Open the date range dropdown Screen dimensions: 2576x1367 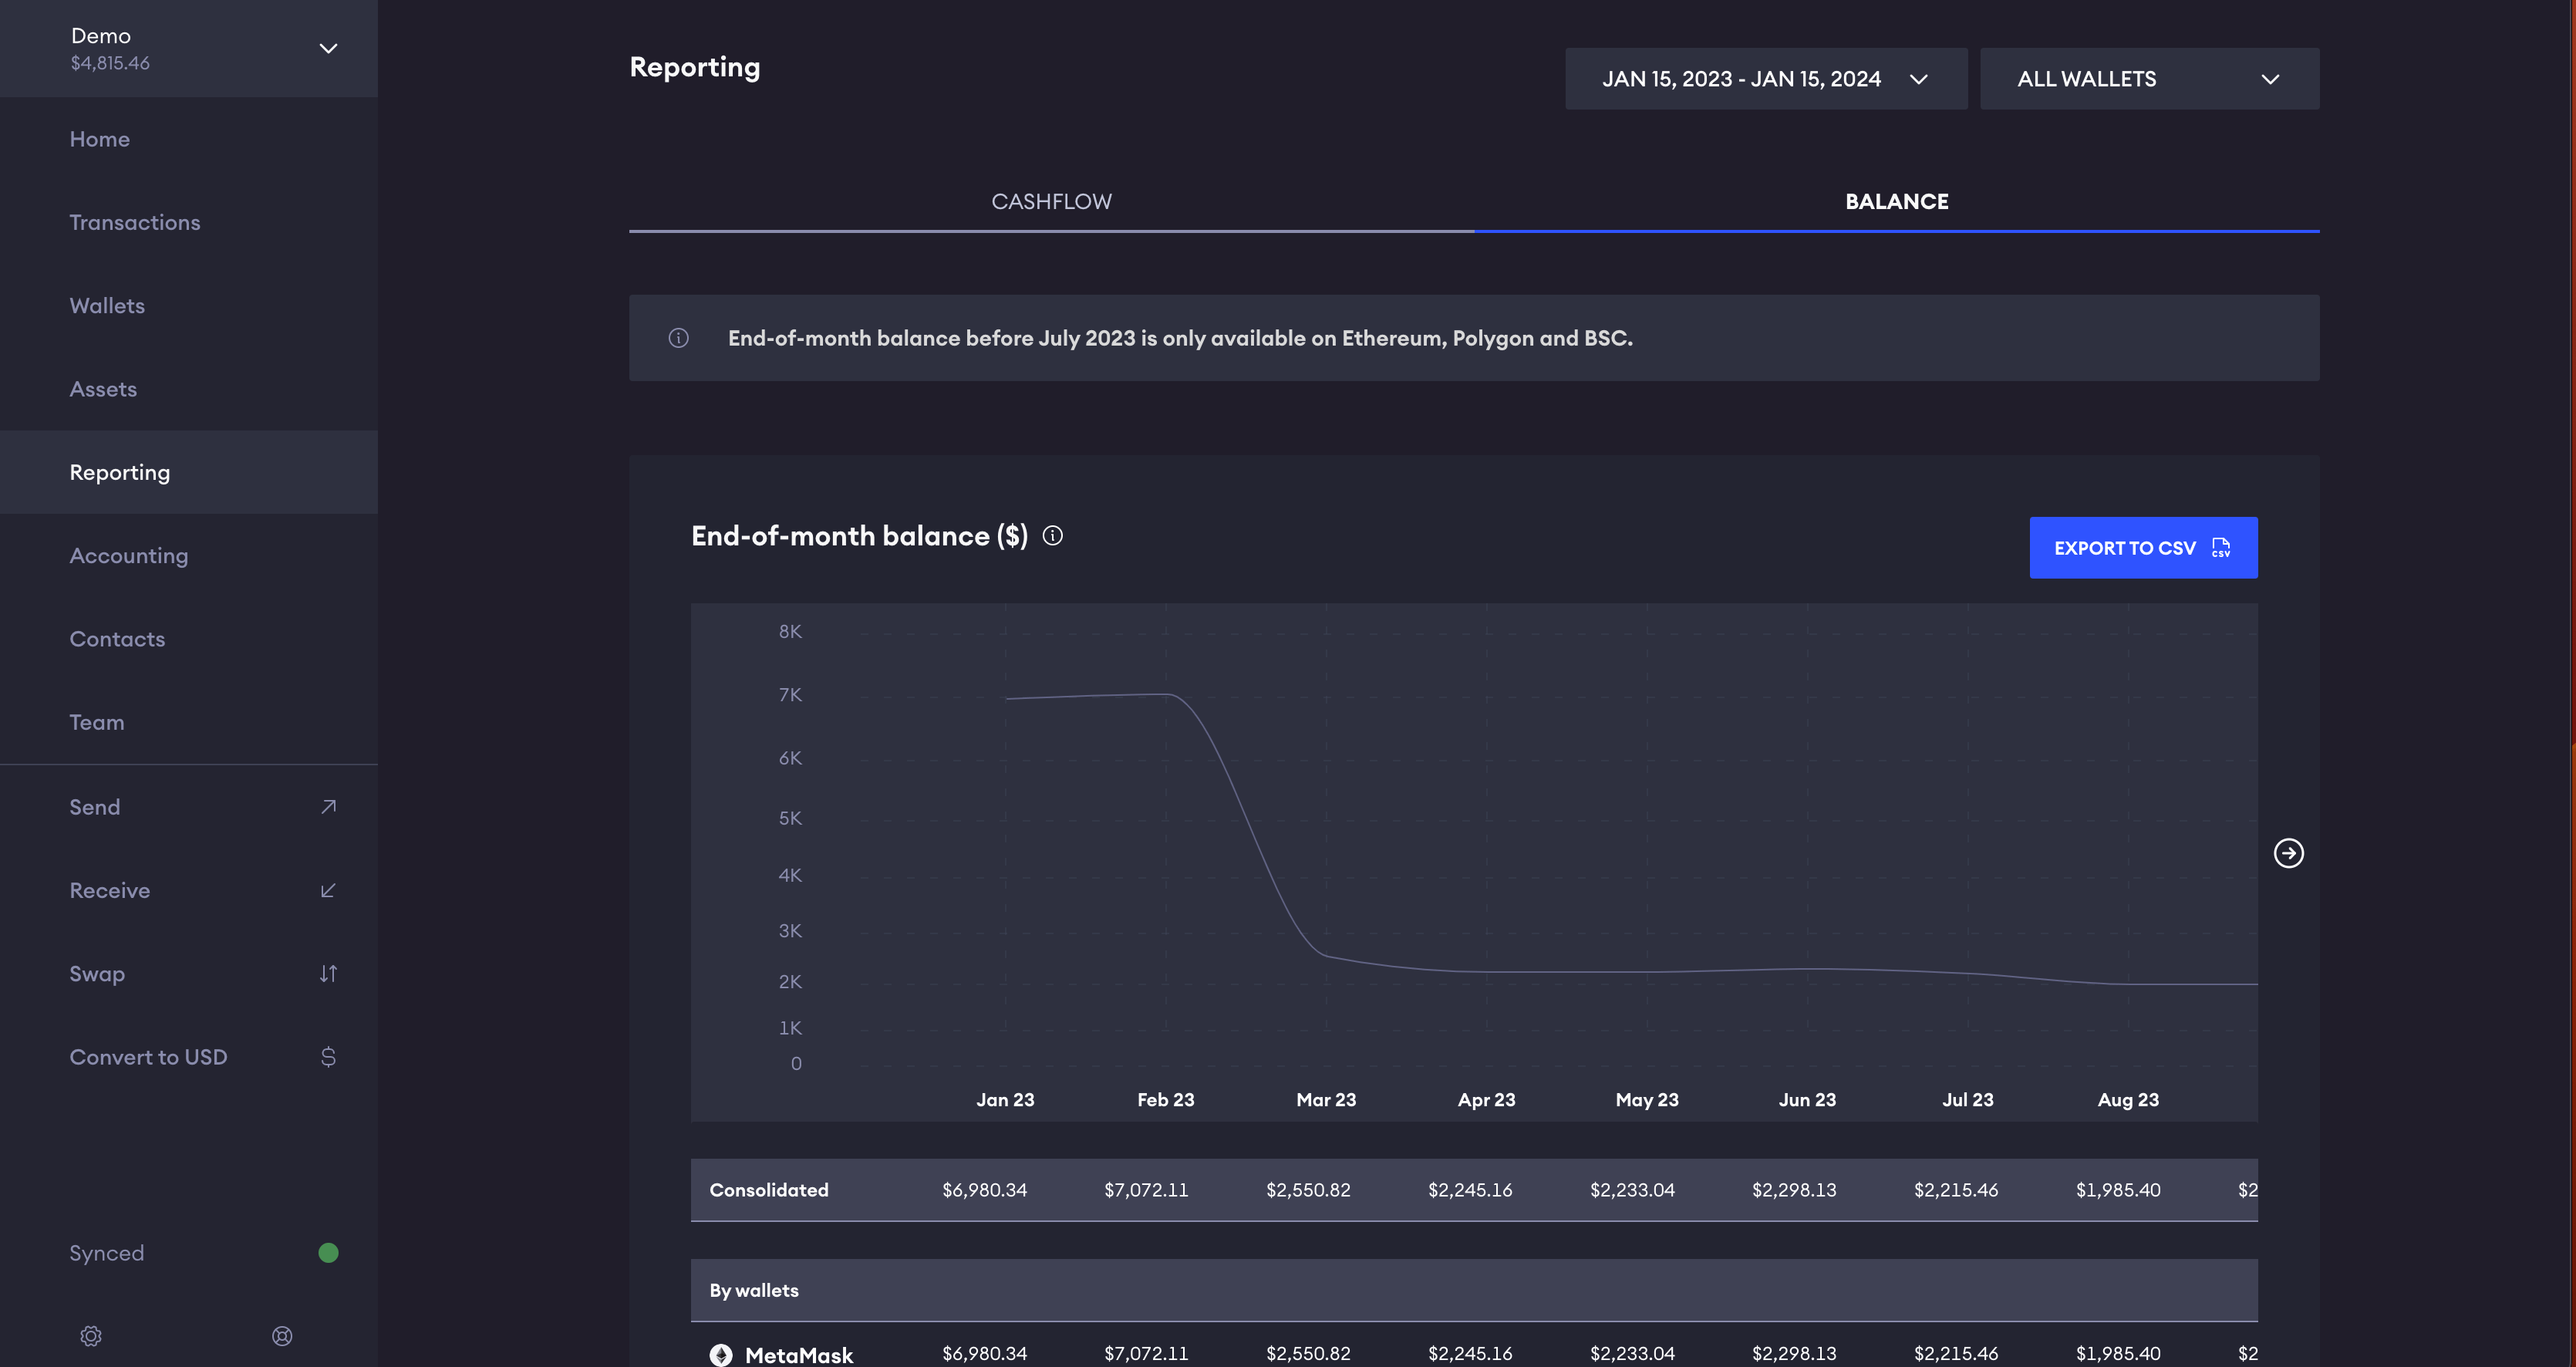(x=1765, y=79)
